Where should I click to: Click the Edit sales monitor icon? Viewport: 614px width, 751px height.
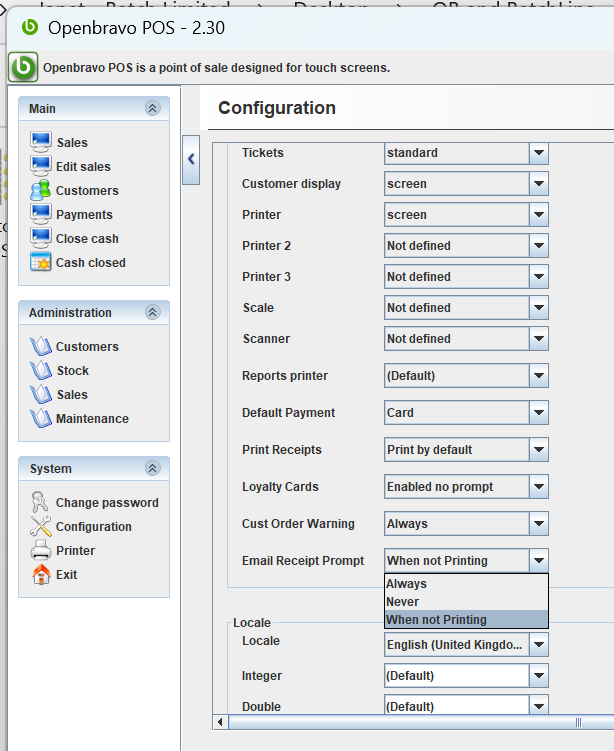coord(41,166)
